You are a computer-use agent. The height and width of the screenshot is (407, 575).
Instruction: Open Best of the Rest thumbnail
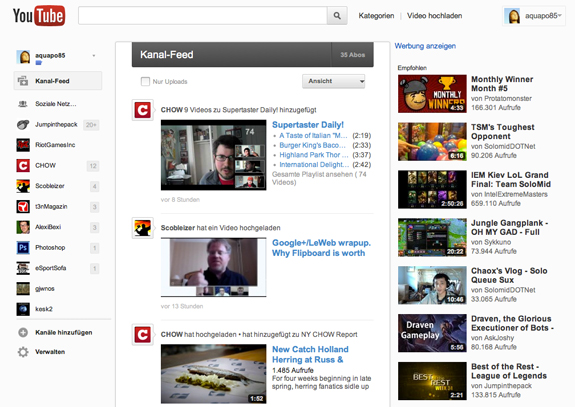[432, 381]
